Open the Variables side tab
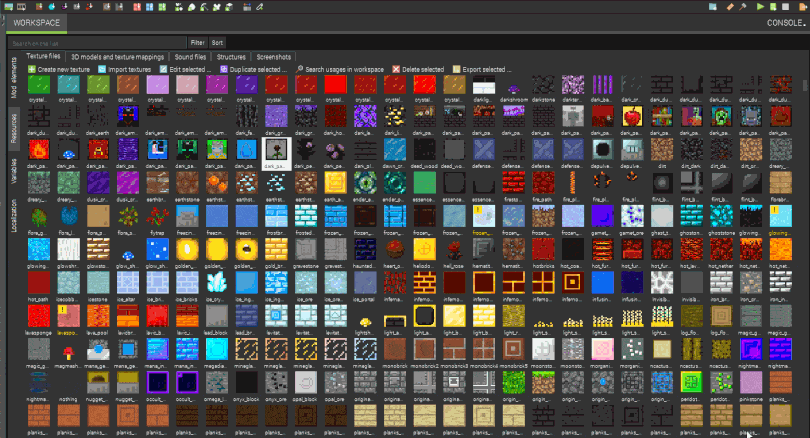This screenshot has width=810, height=438. pyautogui.click(x=14, y=171)
